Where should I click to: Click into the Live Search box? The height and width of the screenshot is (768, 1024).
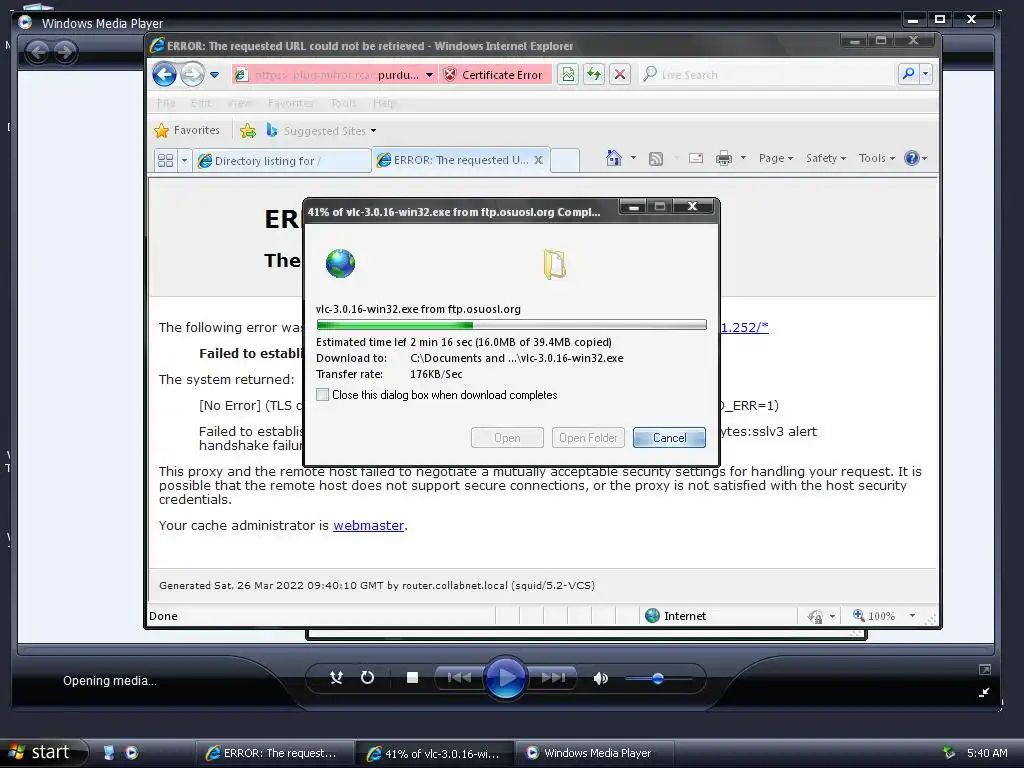click(769, 75)
